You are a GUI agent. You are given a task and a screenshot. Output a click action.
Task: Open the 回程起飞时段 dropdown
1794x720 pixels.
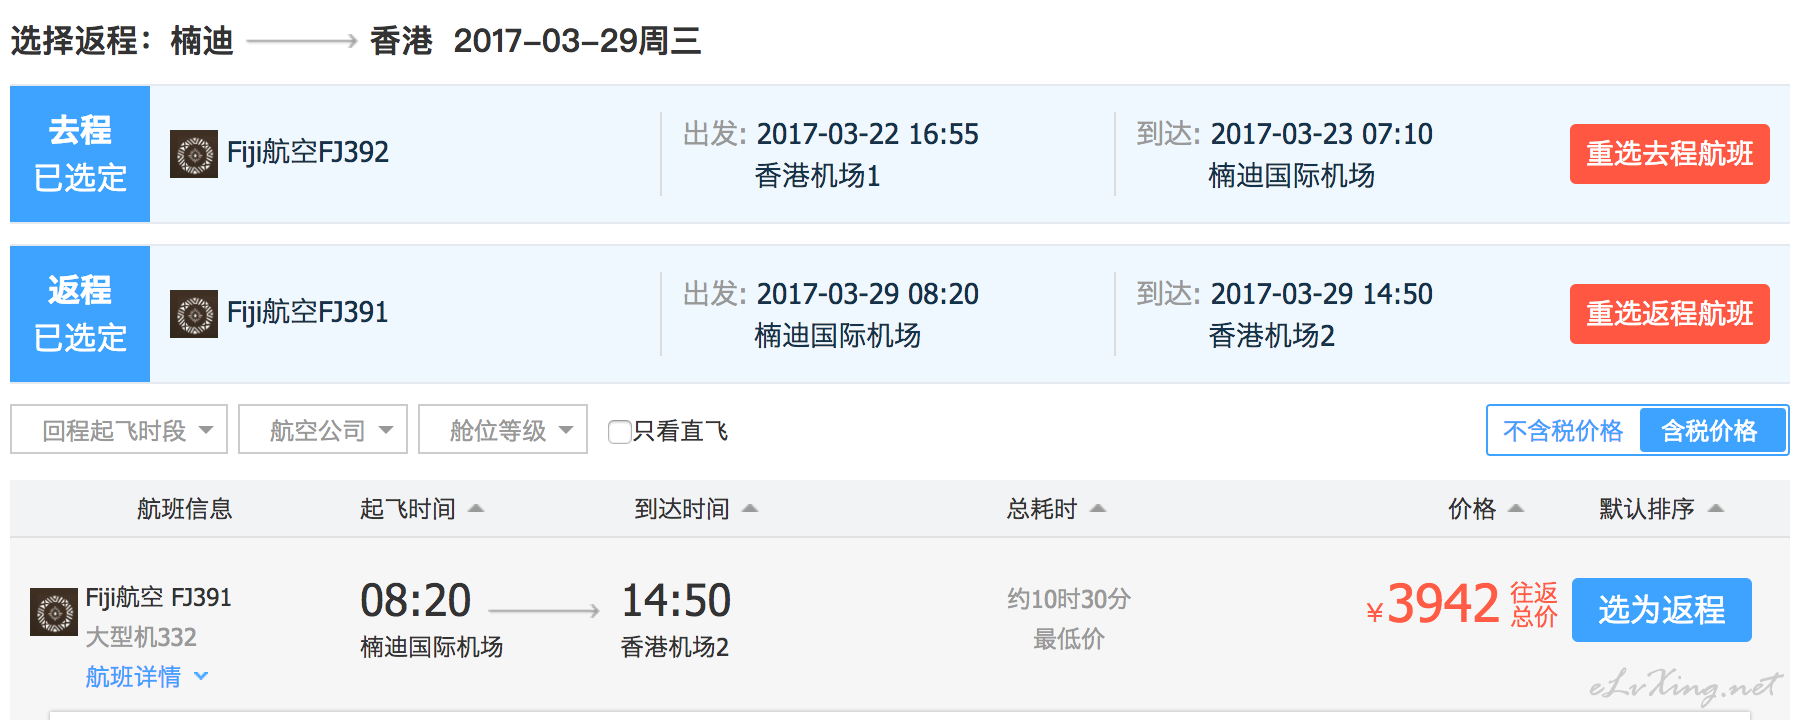(119, 429)
